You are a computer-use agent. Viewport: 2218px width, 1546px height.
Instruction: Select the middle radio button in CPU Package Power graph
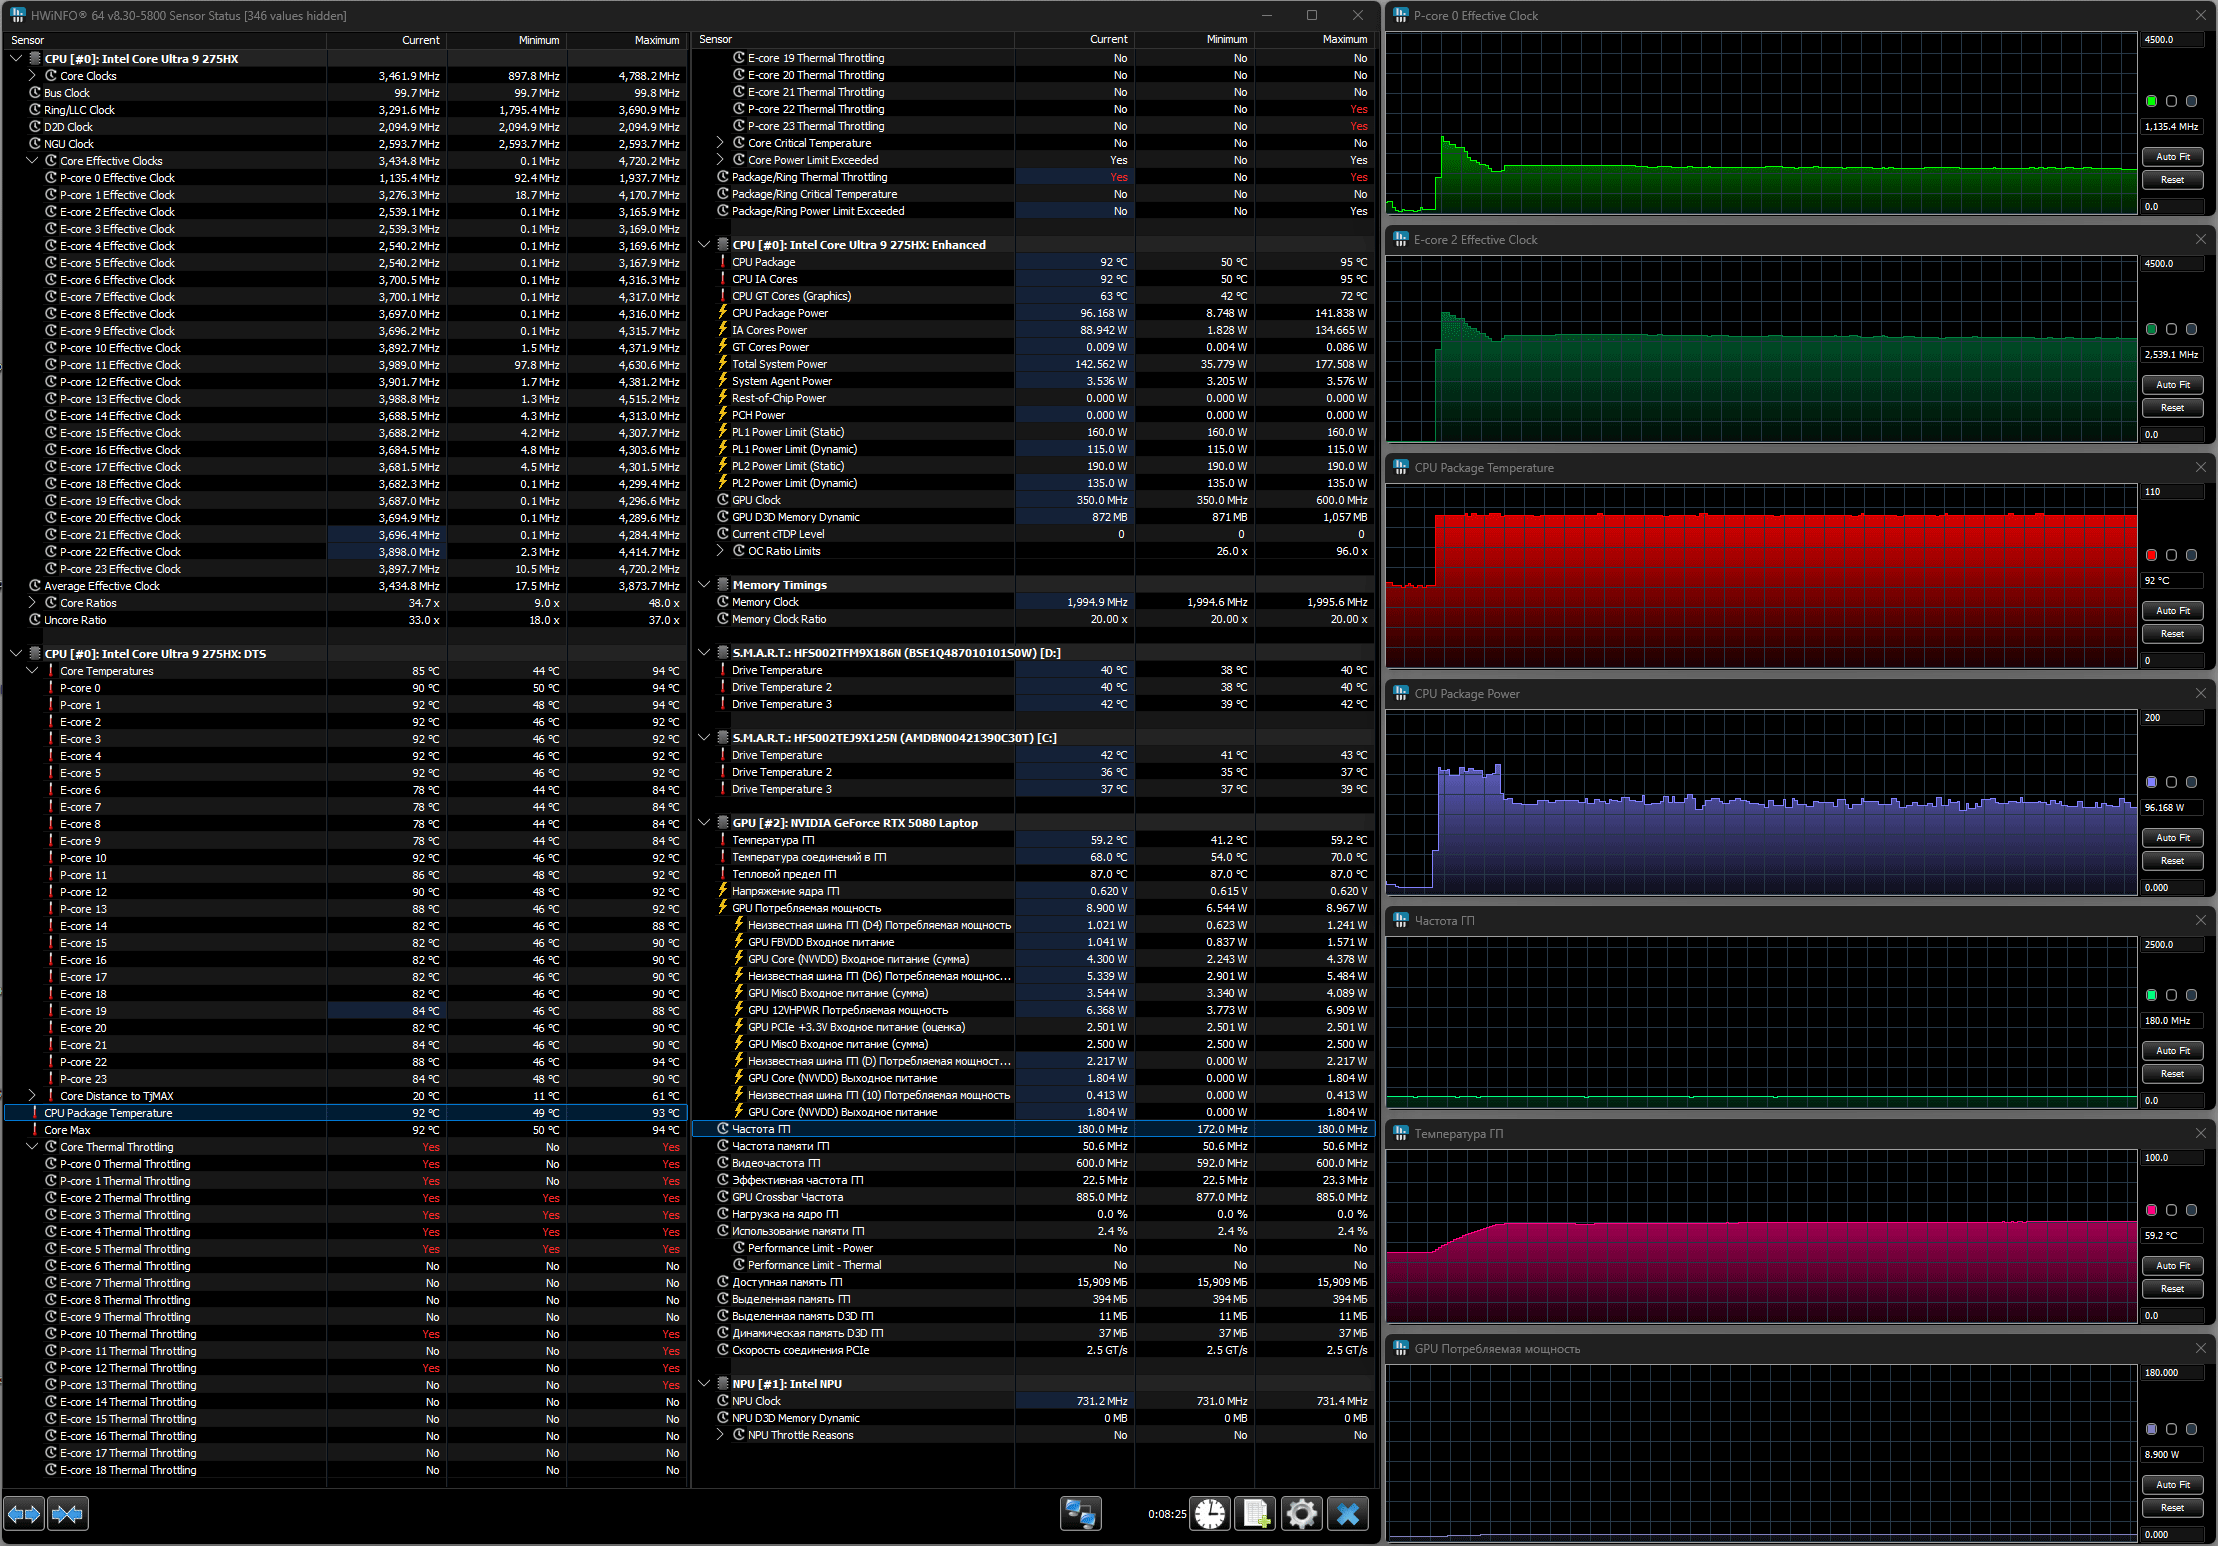tap(2171, 782)
